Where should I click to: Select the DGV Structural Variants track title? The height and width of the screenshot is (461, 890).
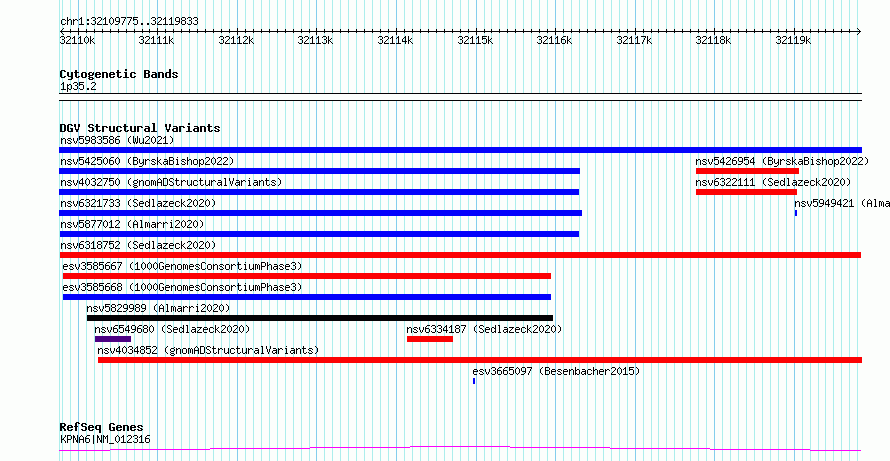(x=140, y=128)
